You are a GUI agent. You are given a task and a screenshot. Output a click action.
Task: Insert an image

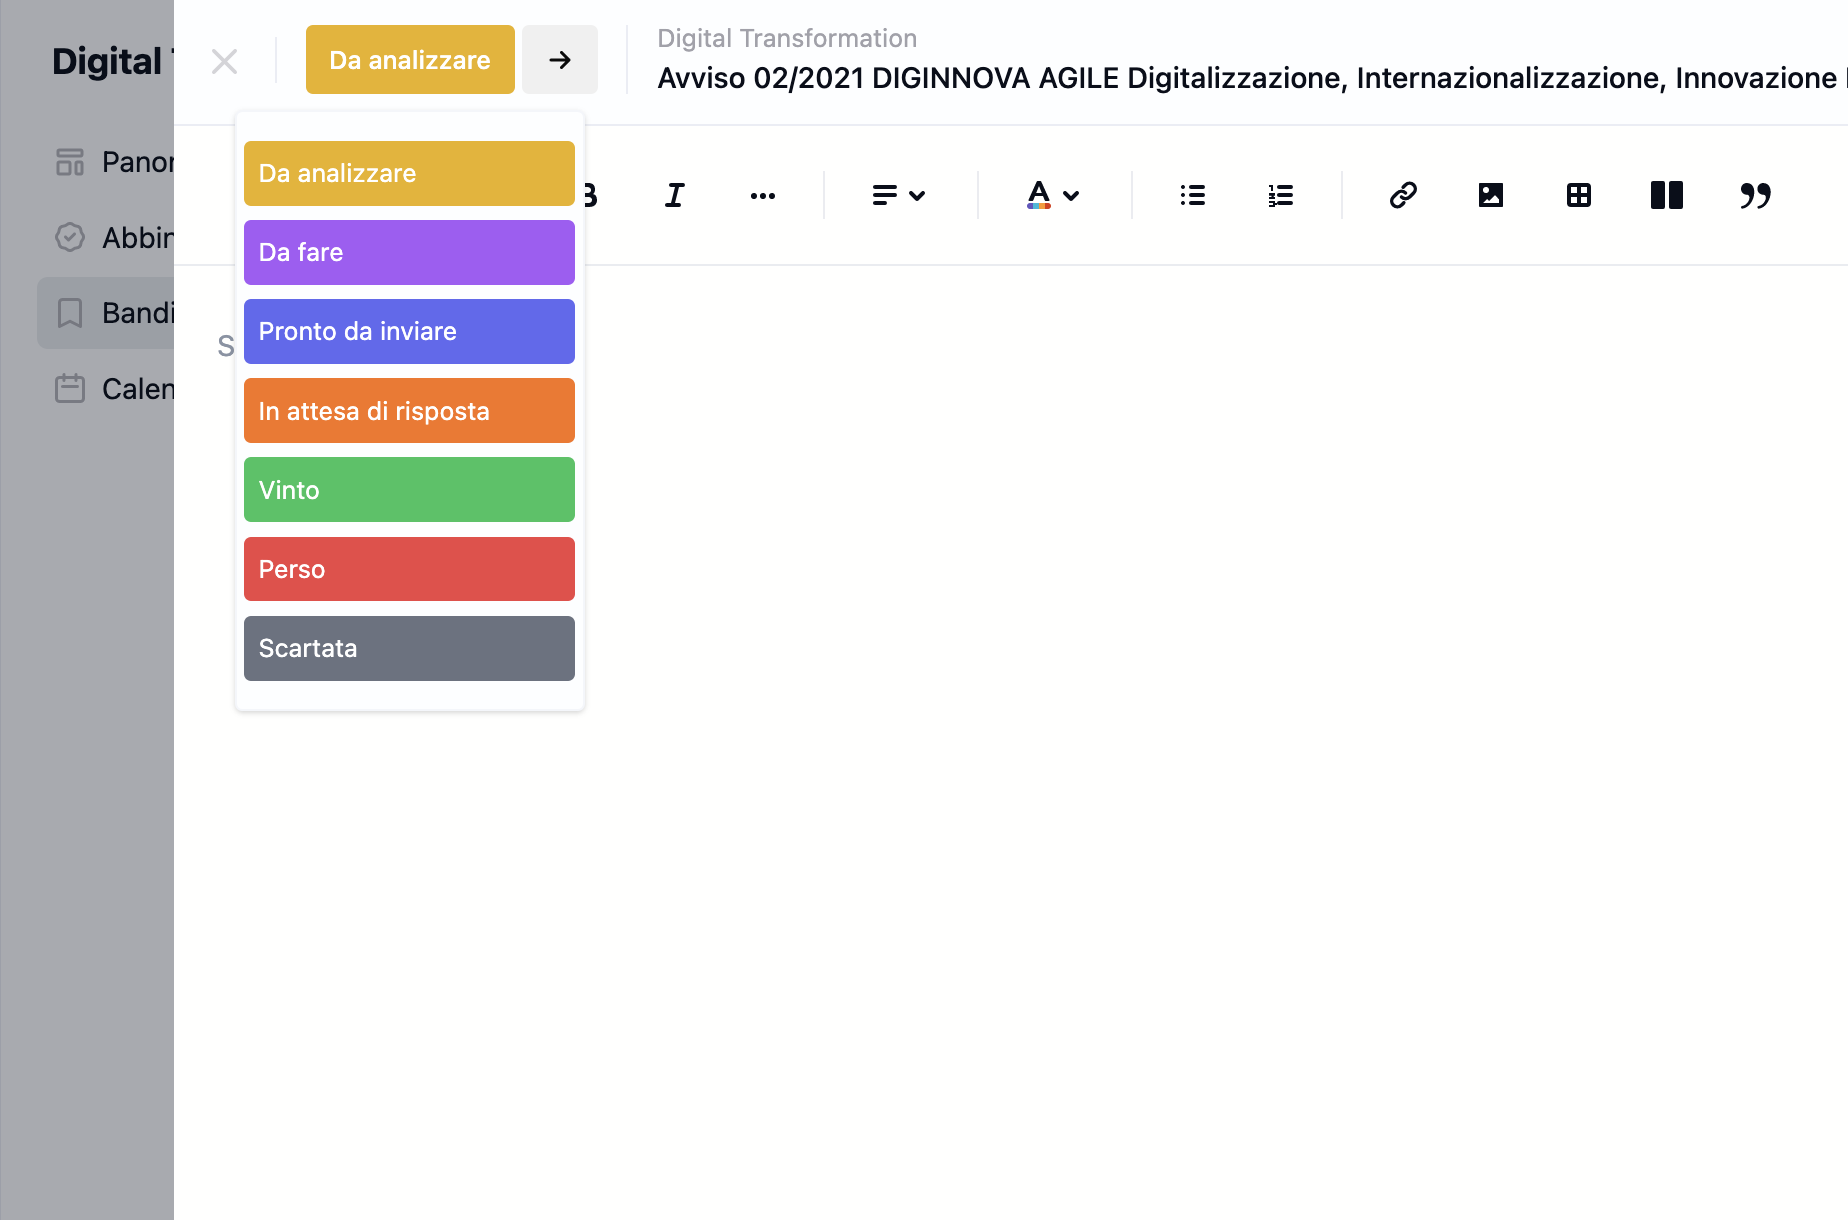click(1491, 195)
